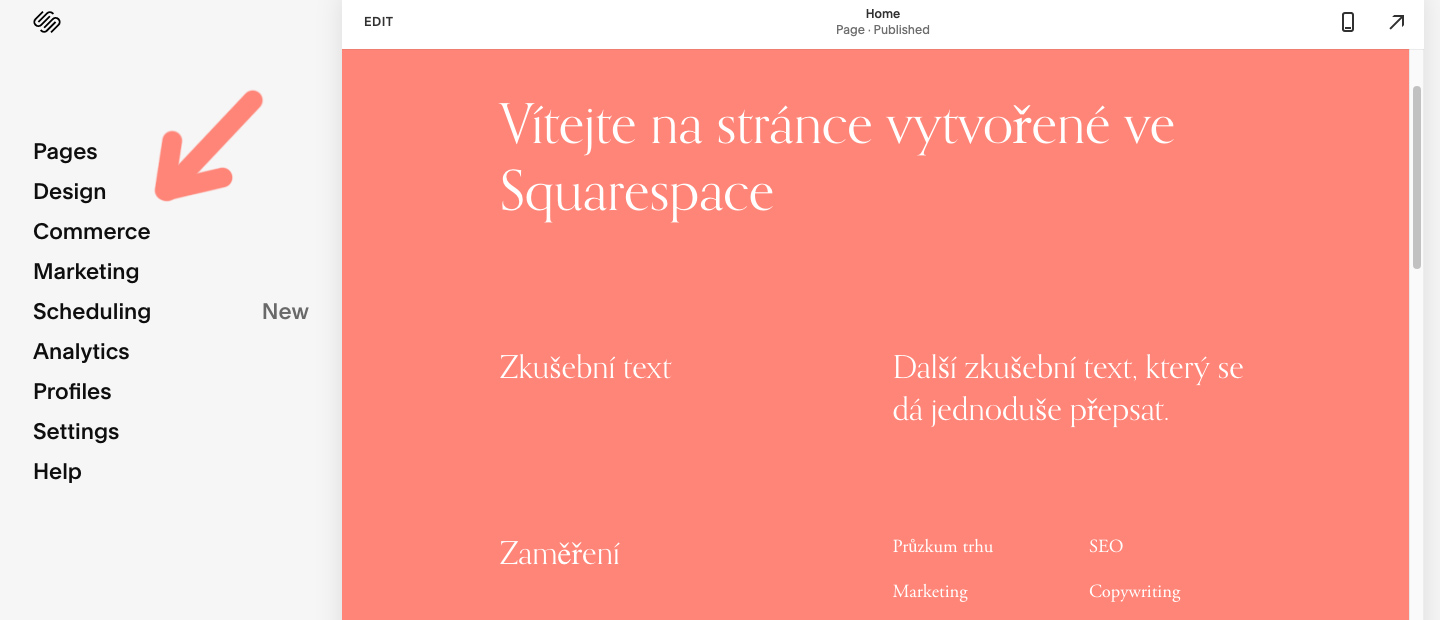Select the 'Zkušební text' heading
Screen dimensions: 1440x620
585,368
